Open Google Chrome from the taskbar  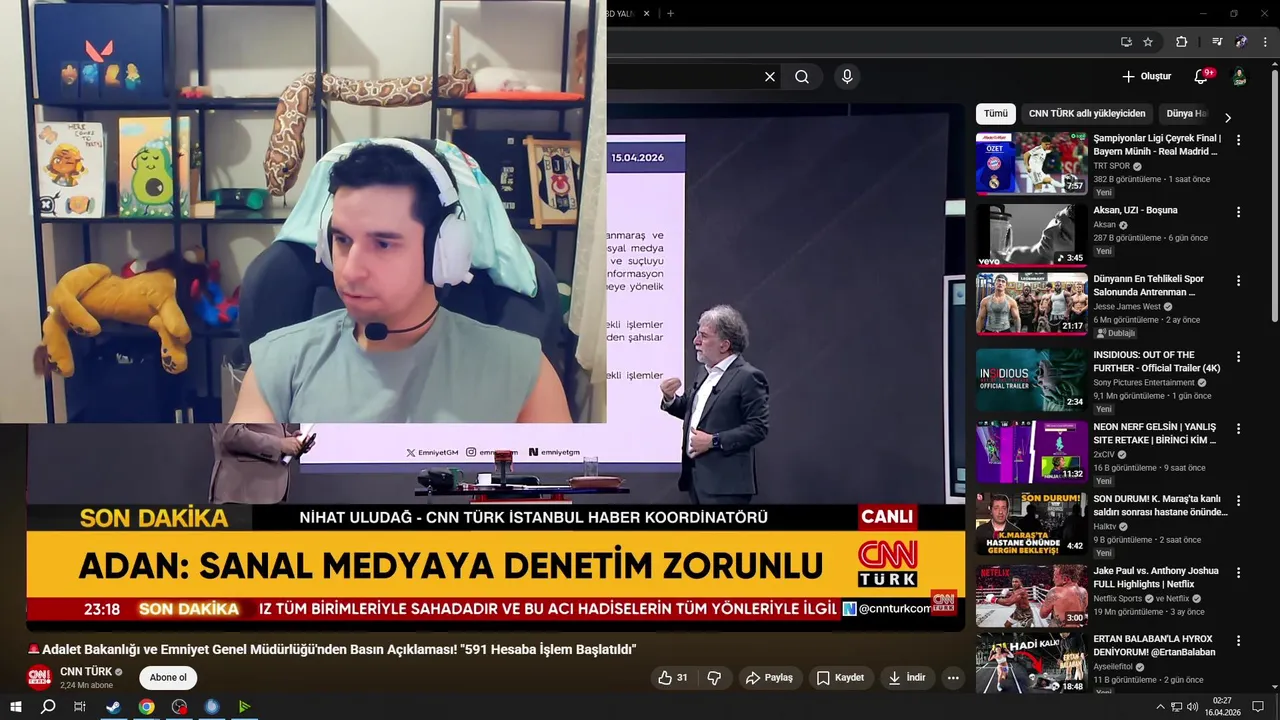[146, 707]
